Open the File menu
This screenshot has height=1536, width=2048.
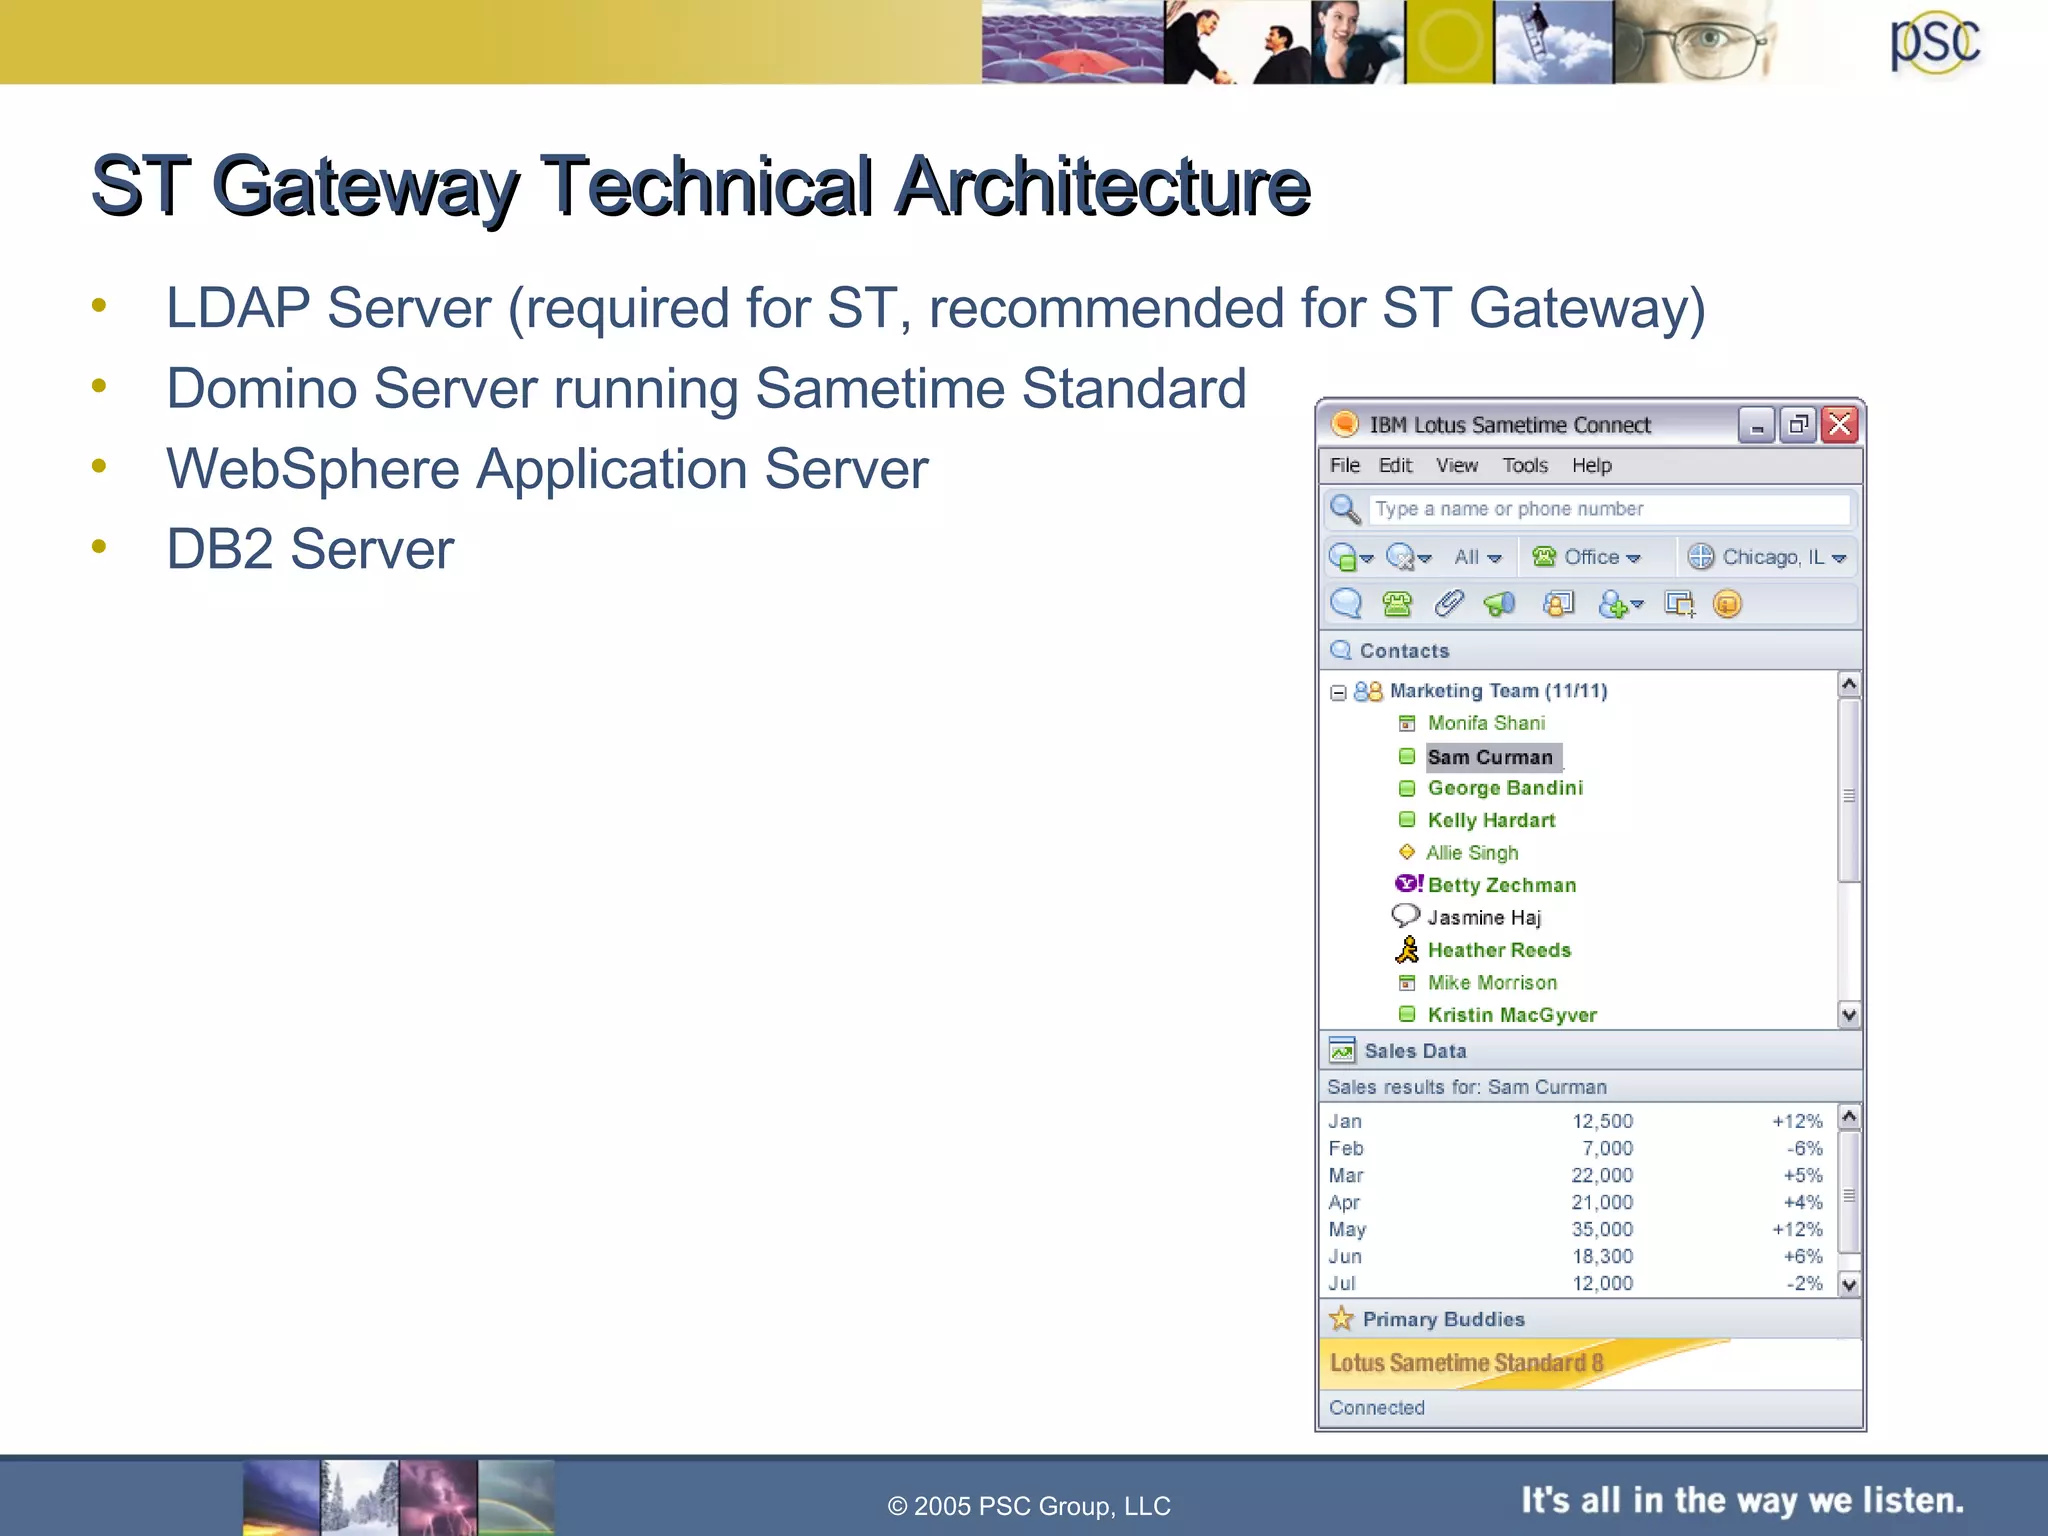point(1345,465)
